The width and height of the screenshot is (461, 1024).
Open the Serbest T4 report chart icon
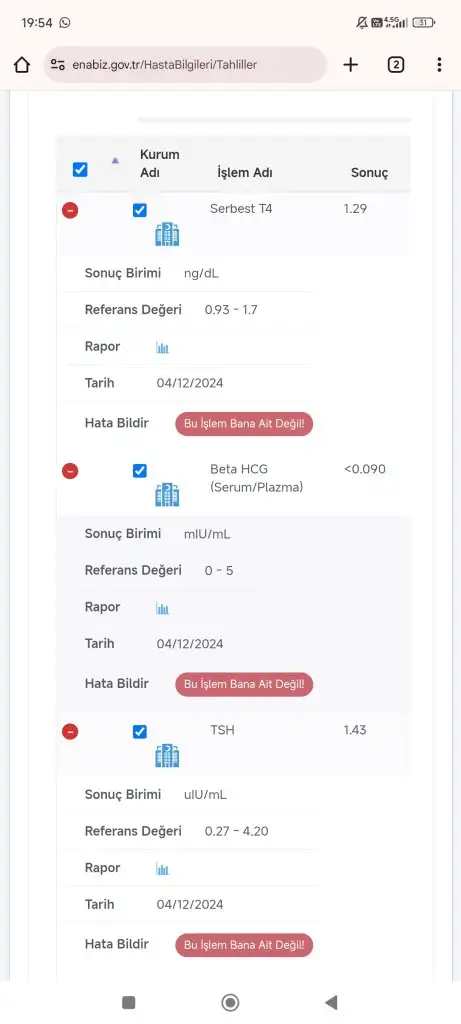tap(163, 347)
